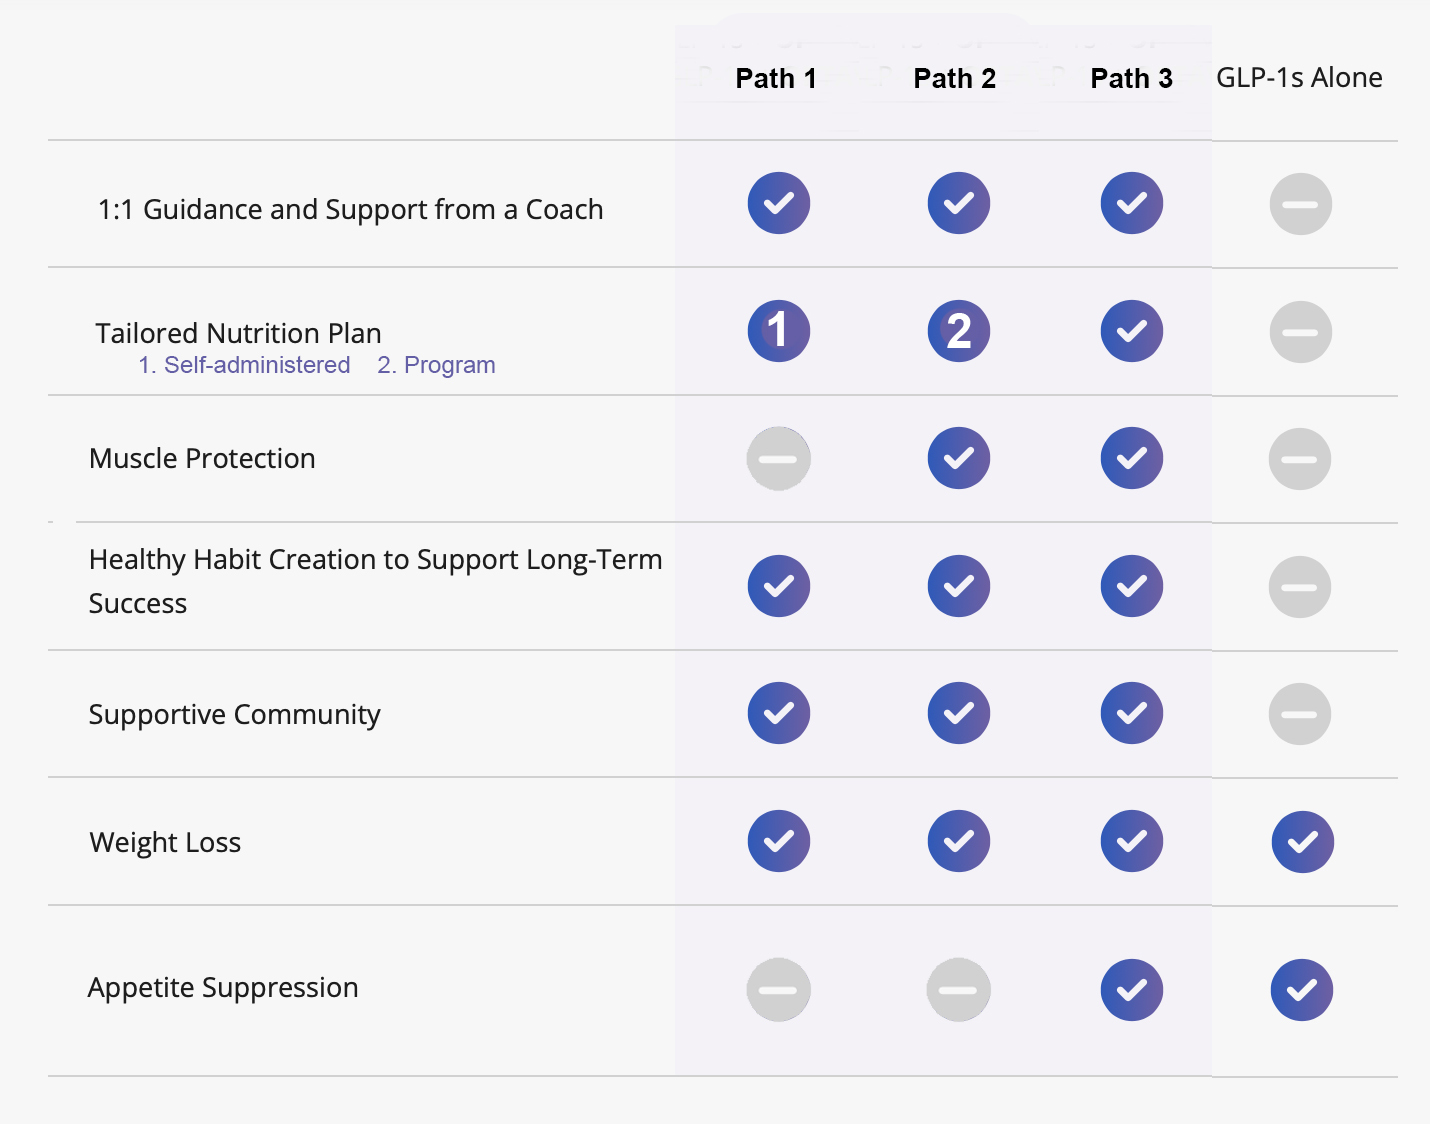This screenshot has width=1430, height=1124.
Task: Click Path 2 dash icon for Appetite Suppression
Action: [x=958, y=990]
